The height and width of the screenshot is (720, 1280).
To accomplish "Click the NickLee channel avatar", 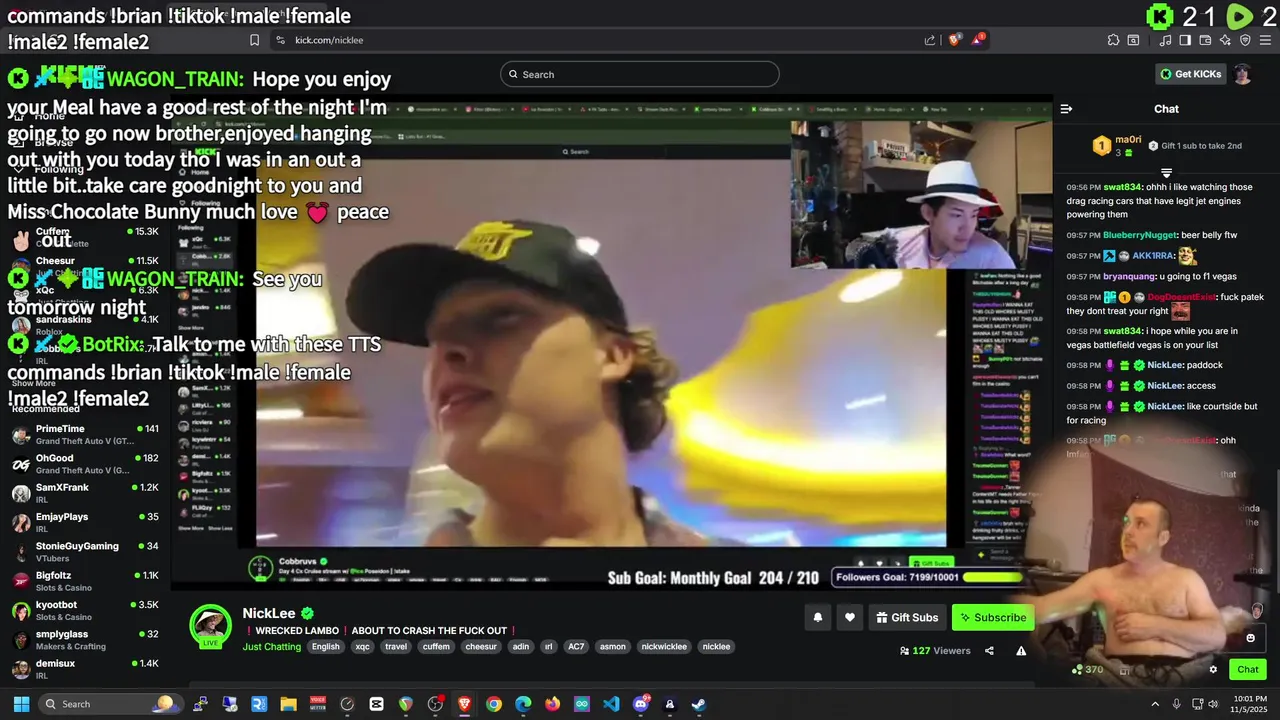I will [210, 626].
